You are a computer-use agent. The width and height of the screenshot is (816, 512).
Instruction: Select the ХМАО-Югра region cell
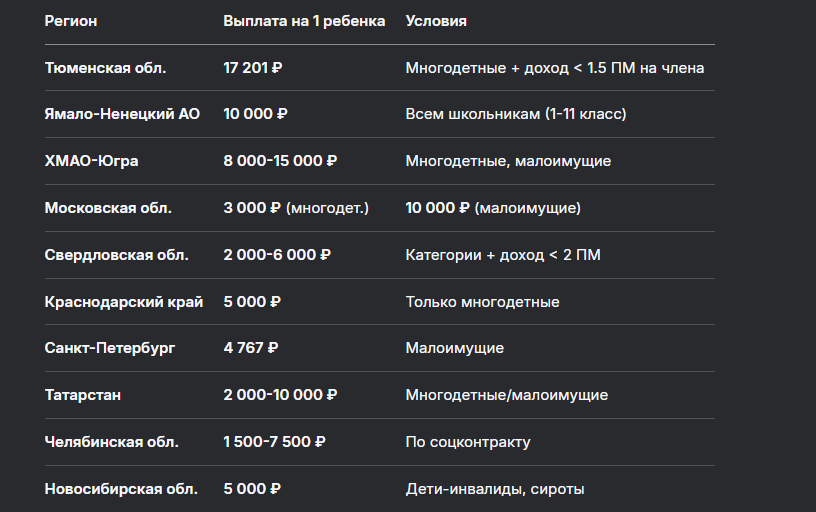pos(92,161)
